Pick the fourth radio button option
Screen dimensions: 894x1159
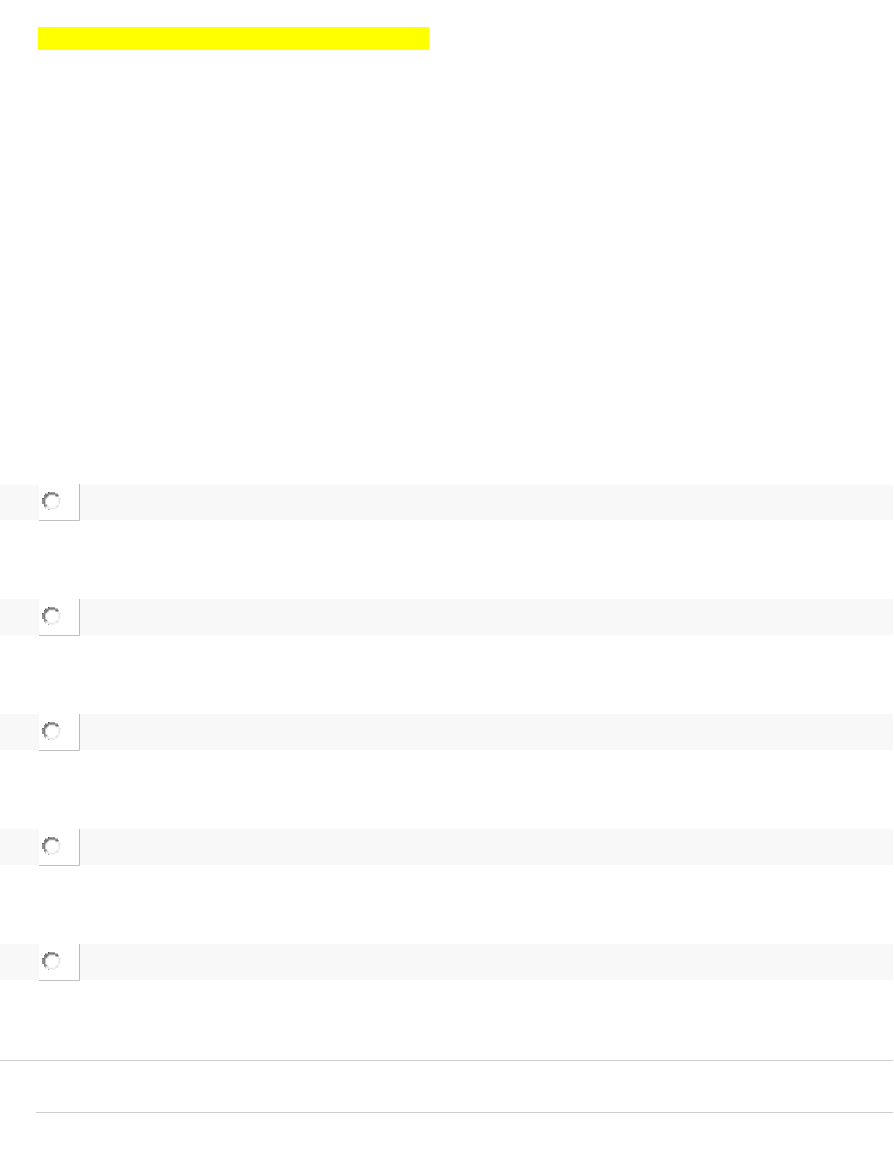tap(52, 847)
